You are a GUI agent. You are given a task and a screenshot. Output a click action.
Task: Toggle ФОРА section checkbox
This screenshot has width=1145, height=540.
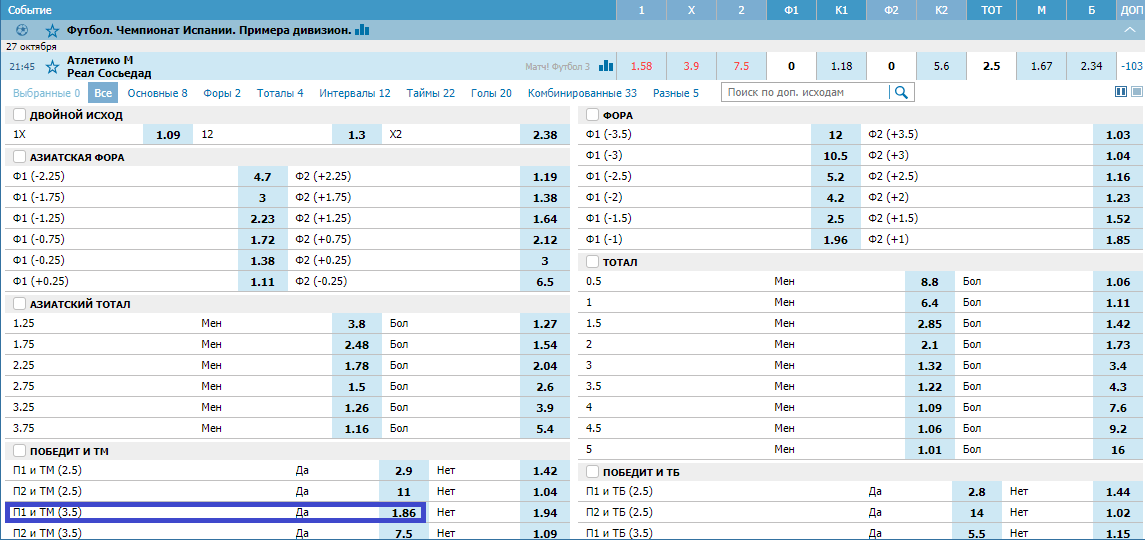click(x=592, y=115)
